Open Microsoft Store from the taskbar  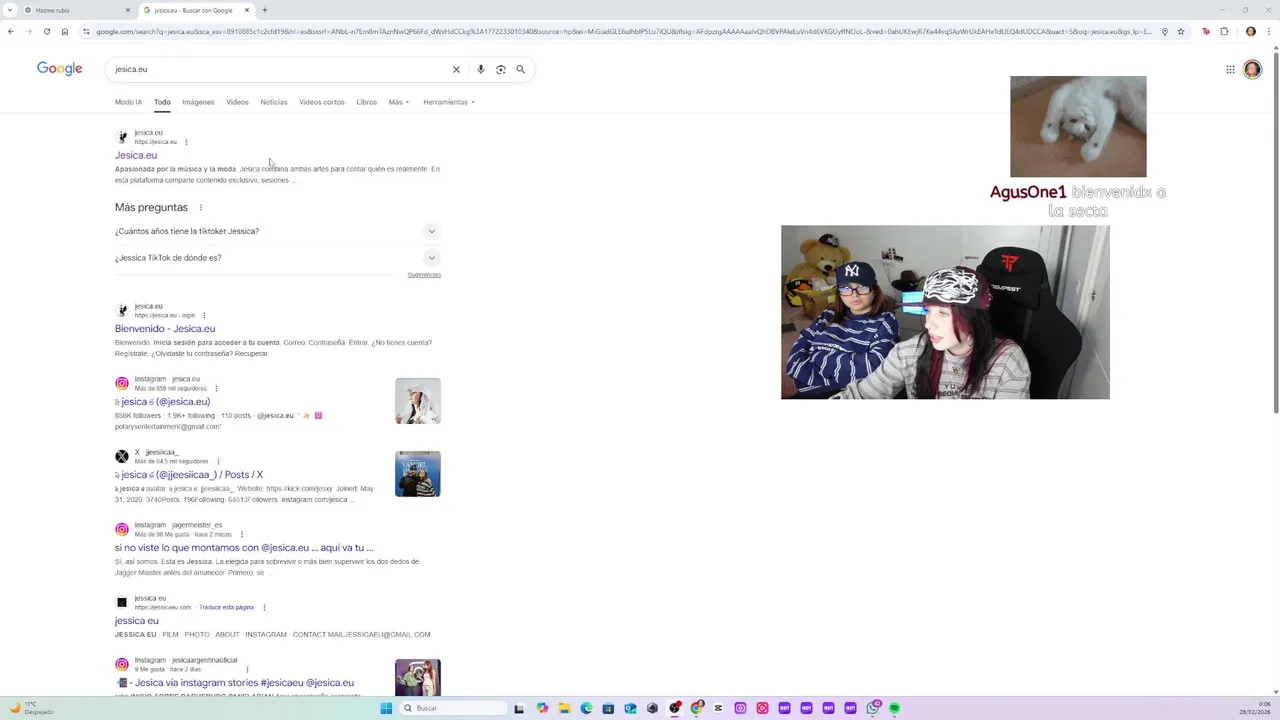point(608,708)
